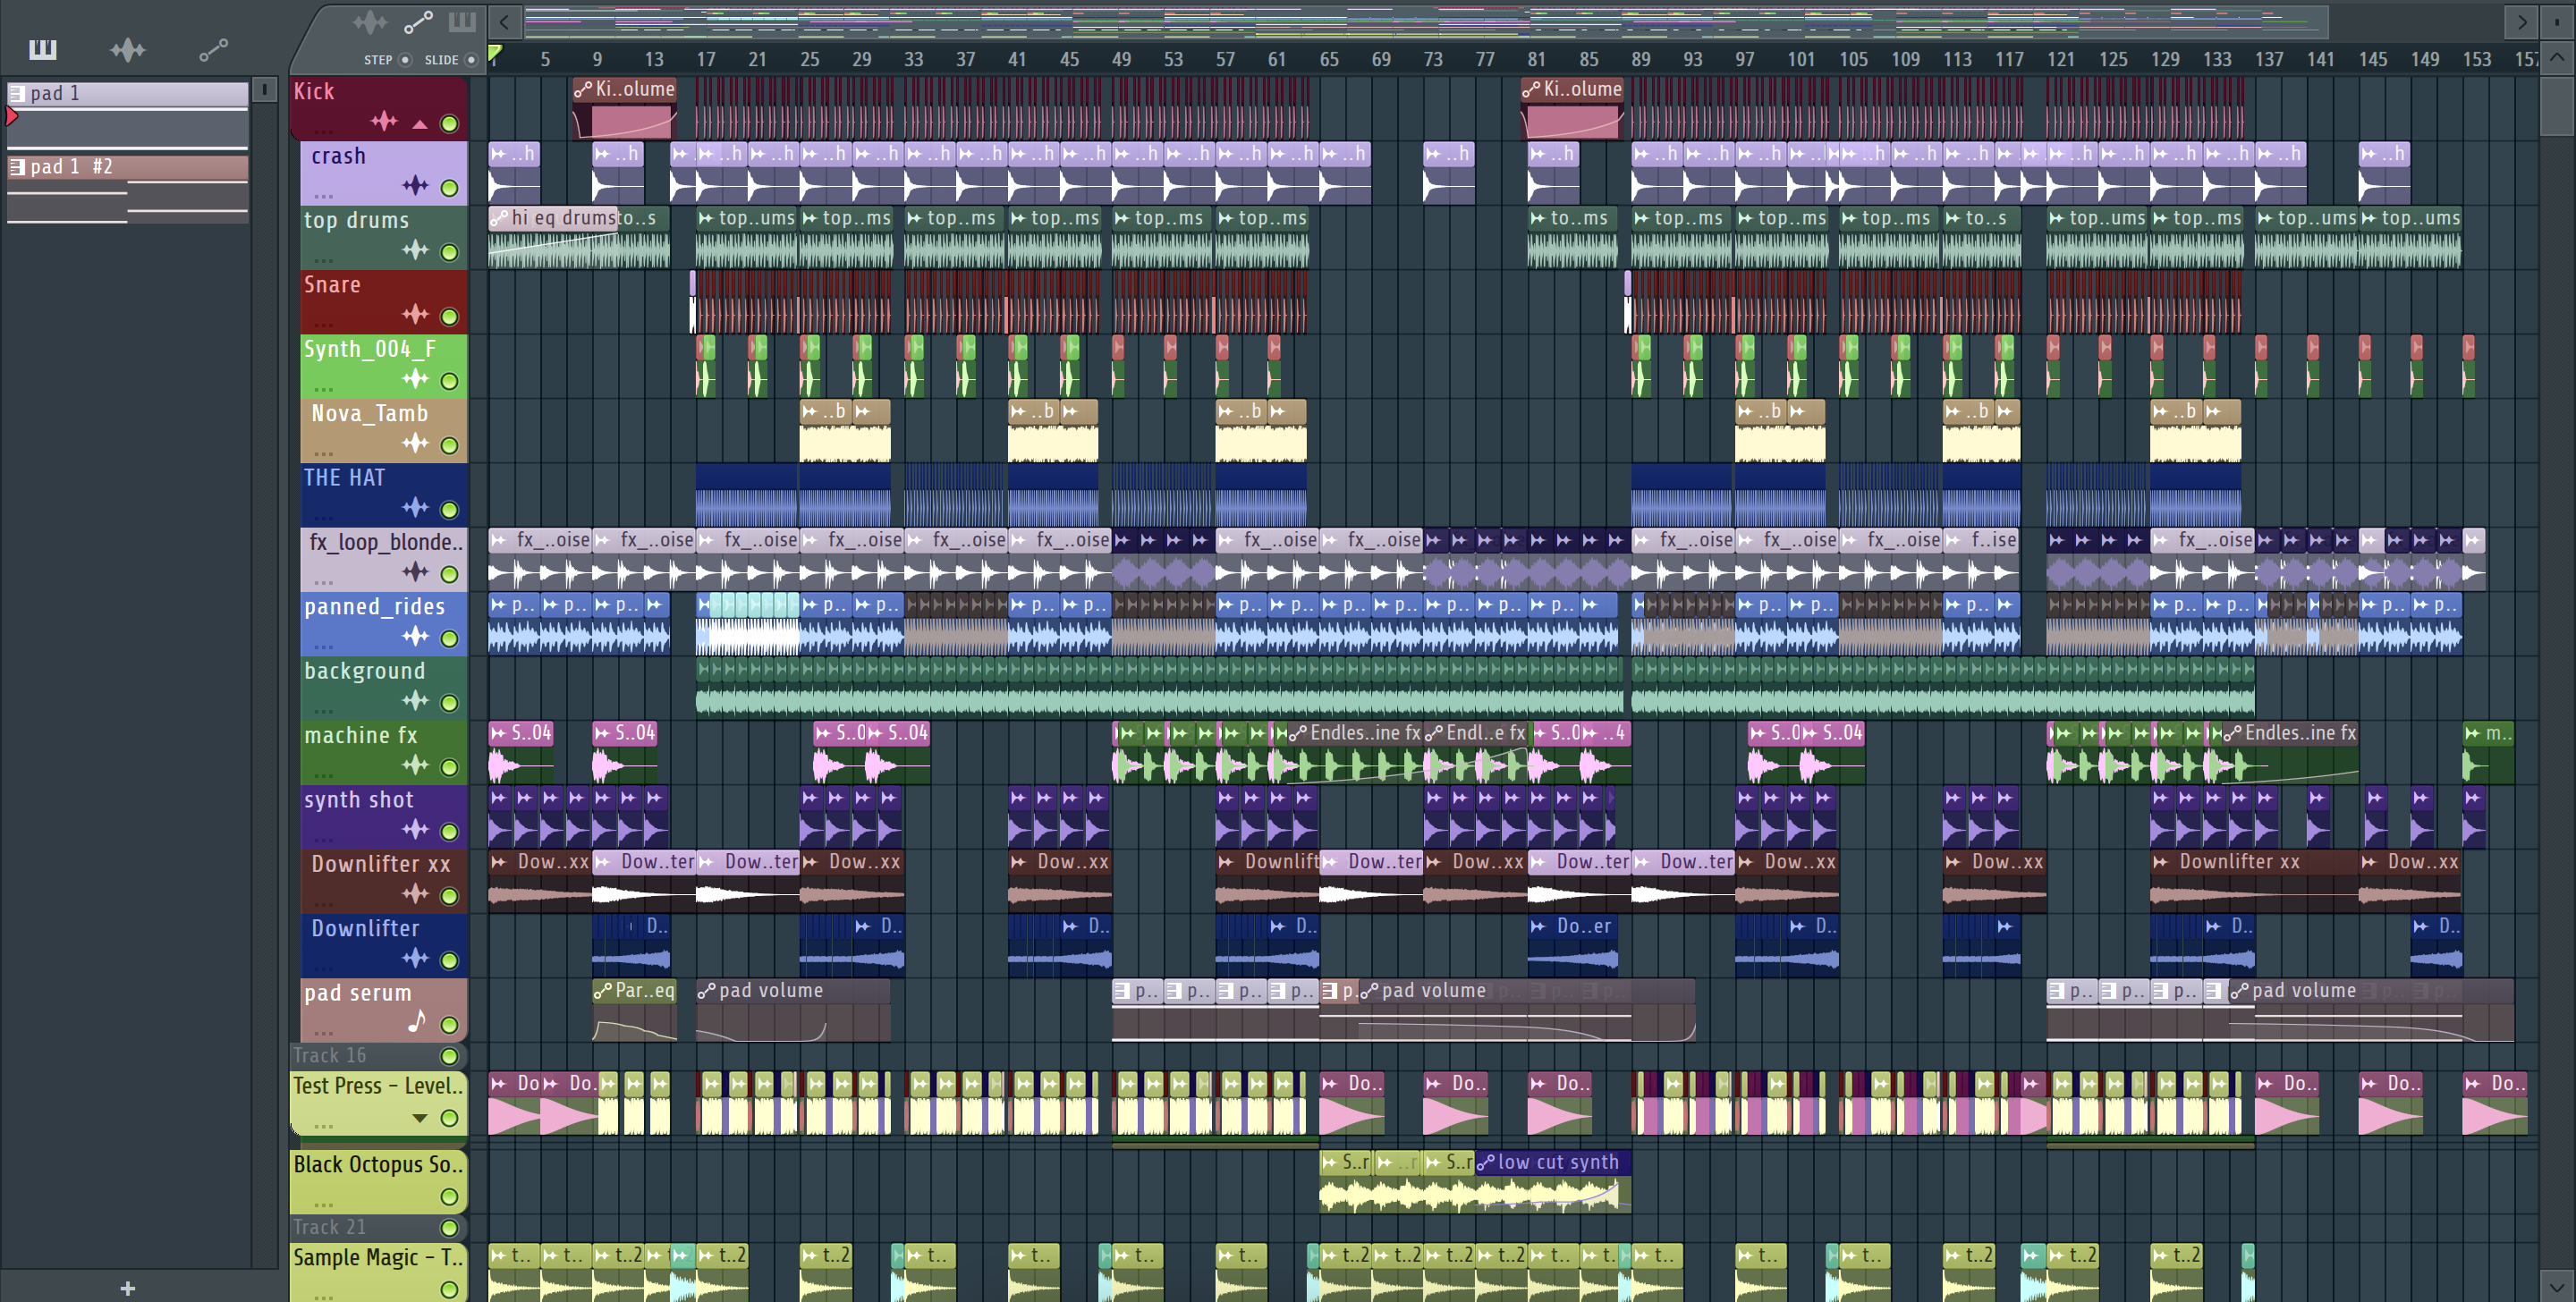This screenshot has width=2576, height=1302.
Task: Click the right arrow of the overview scrollbar
Action: [2521, 21]
